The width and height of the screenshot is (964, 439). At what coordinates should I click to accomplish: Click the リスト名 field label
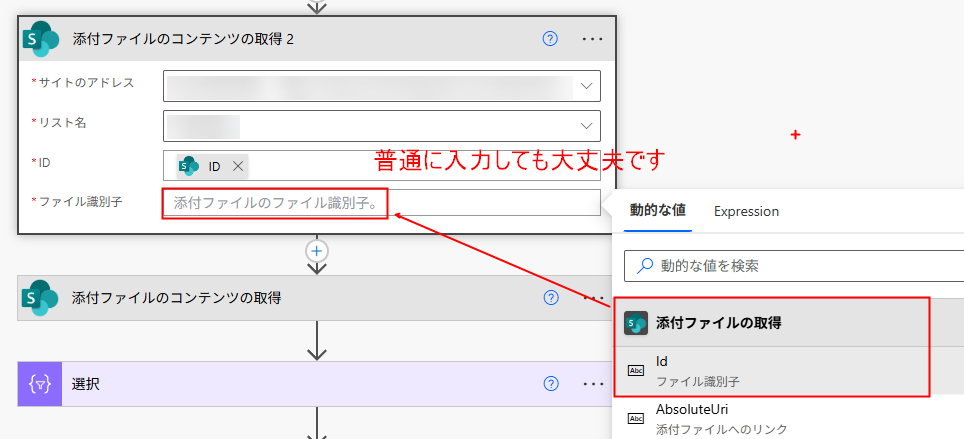[x=62, y=122]
